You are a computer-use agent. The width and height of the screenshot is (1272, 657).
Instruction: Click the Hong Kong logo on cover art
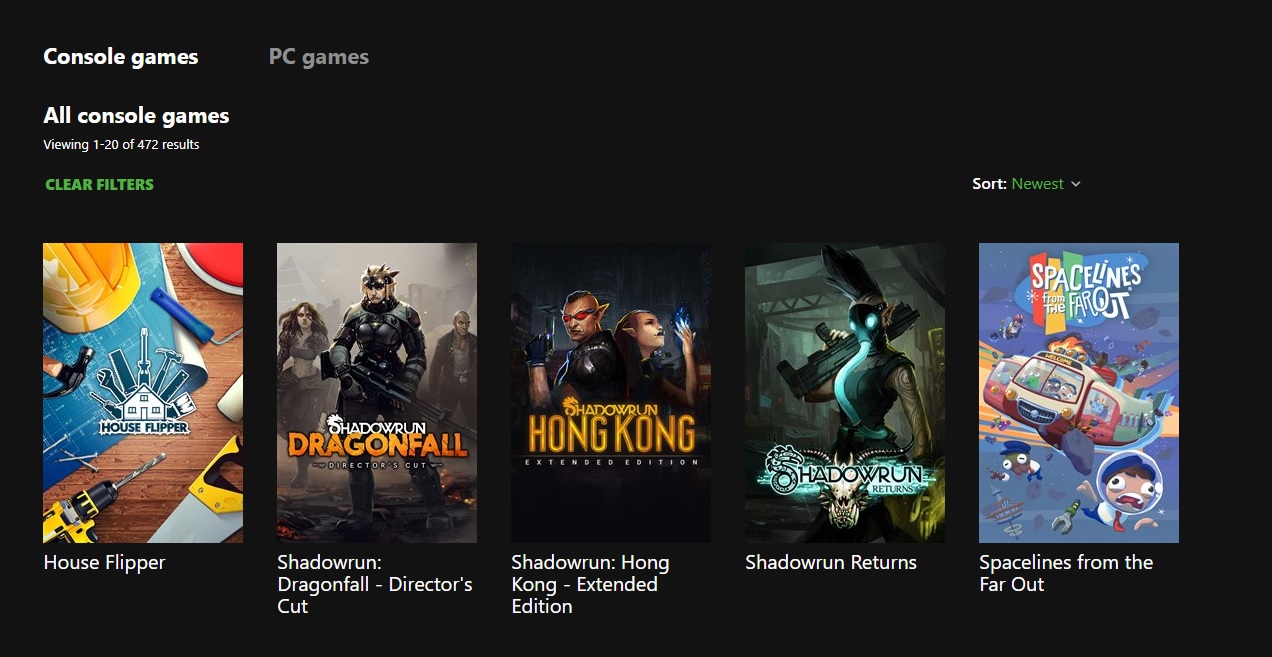coord(611,431)
